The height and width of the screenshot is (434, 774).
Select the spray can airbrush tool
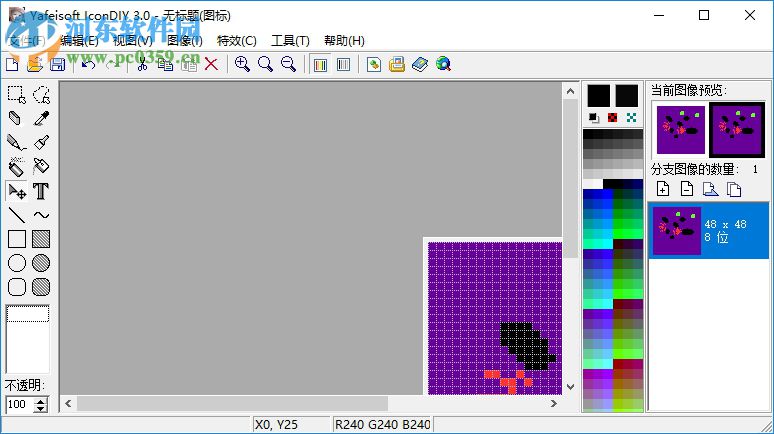17,167
